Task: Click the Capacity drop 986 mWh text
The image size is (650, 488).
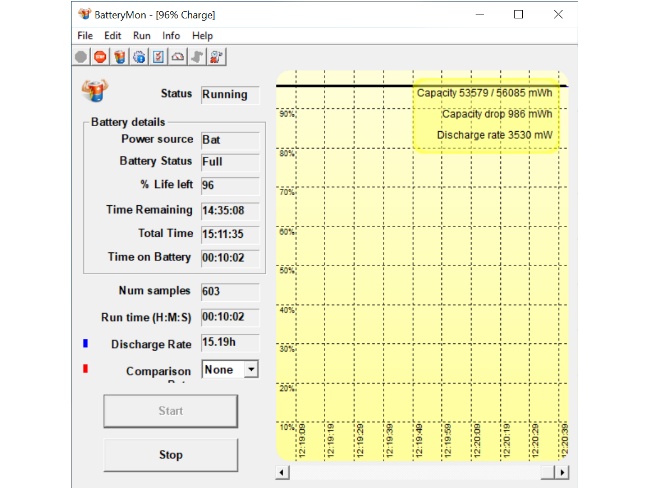Action: (497, 114)
